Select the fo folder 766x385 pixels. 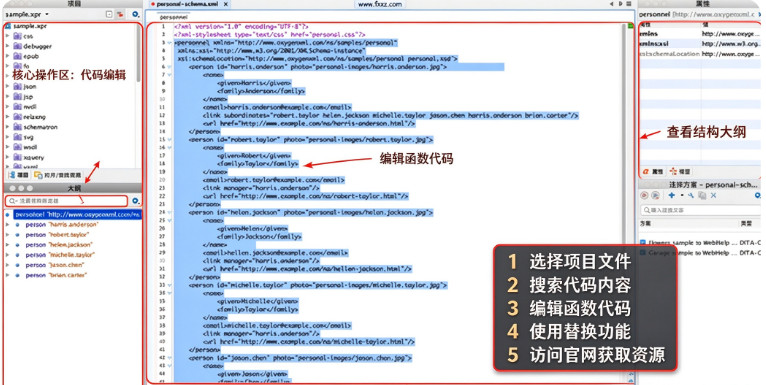tap(22, 66)
